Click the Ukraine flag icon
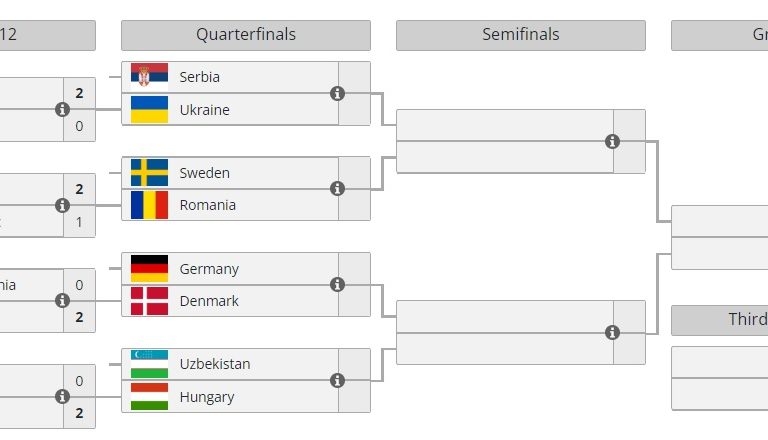 point(149,109)
